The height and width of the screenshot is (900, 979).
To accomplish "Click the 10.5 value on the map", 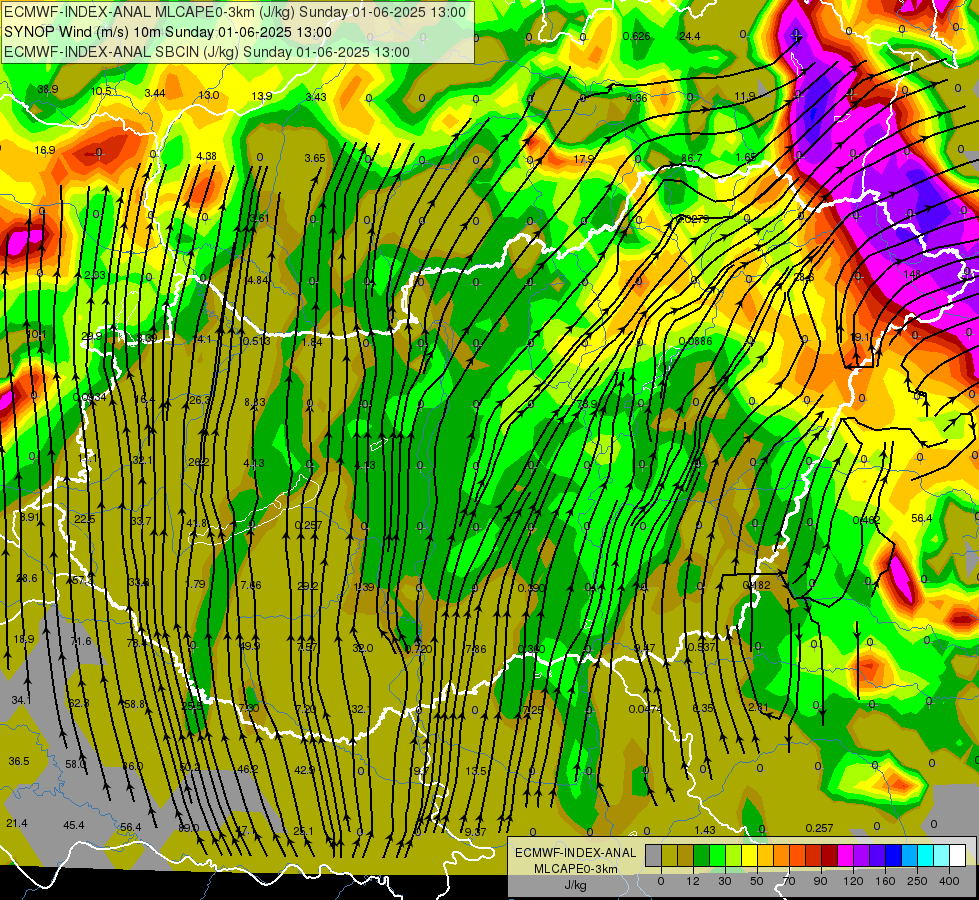I will click(x=101, y=91).
